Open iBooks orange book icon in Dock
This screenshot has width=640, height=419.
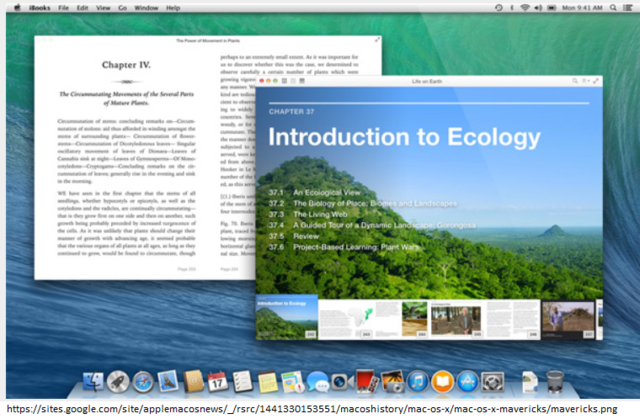click(442, 382)
